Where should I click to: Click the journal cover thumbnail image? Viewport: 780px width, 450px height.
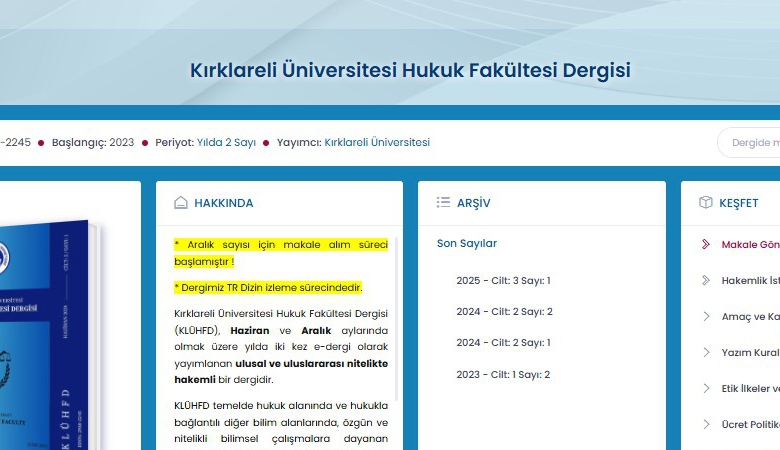(50, 330)
